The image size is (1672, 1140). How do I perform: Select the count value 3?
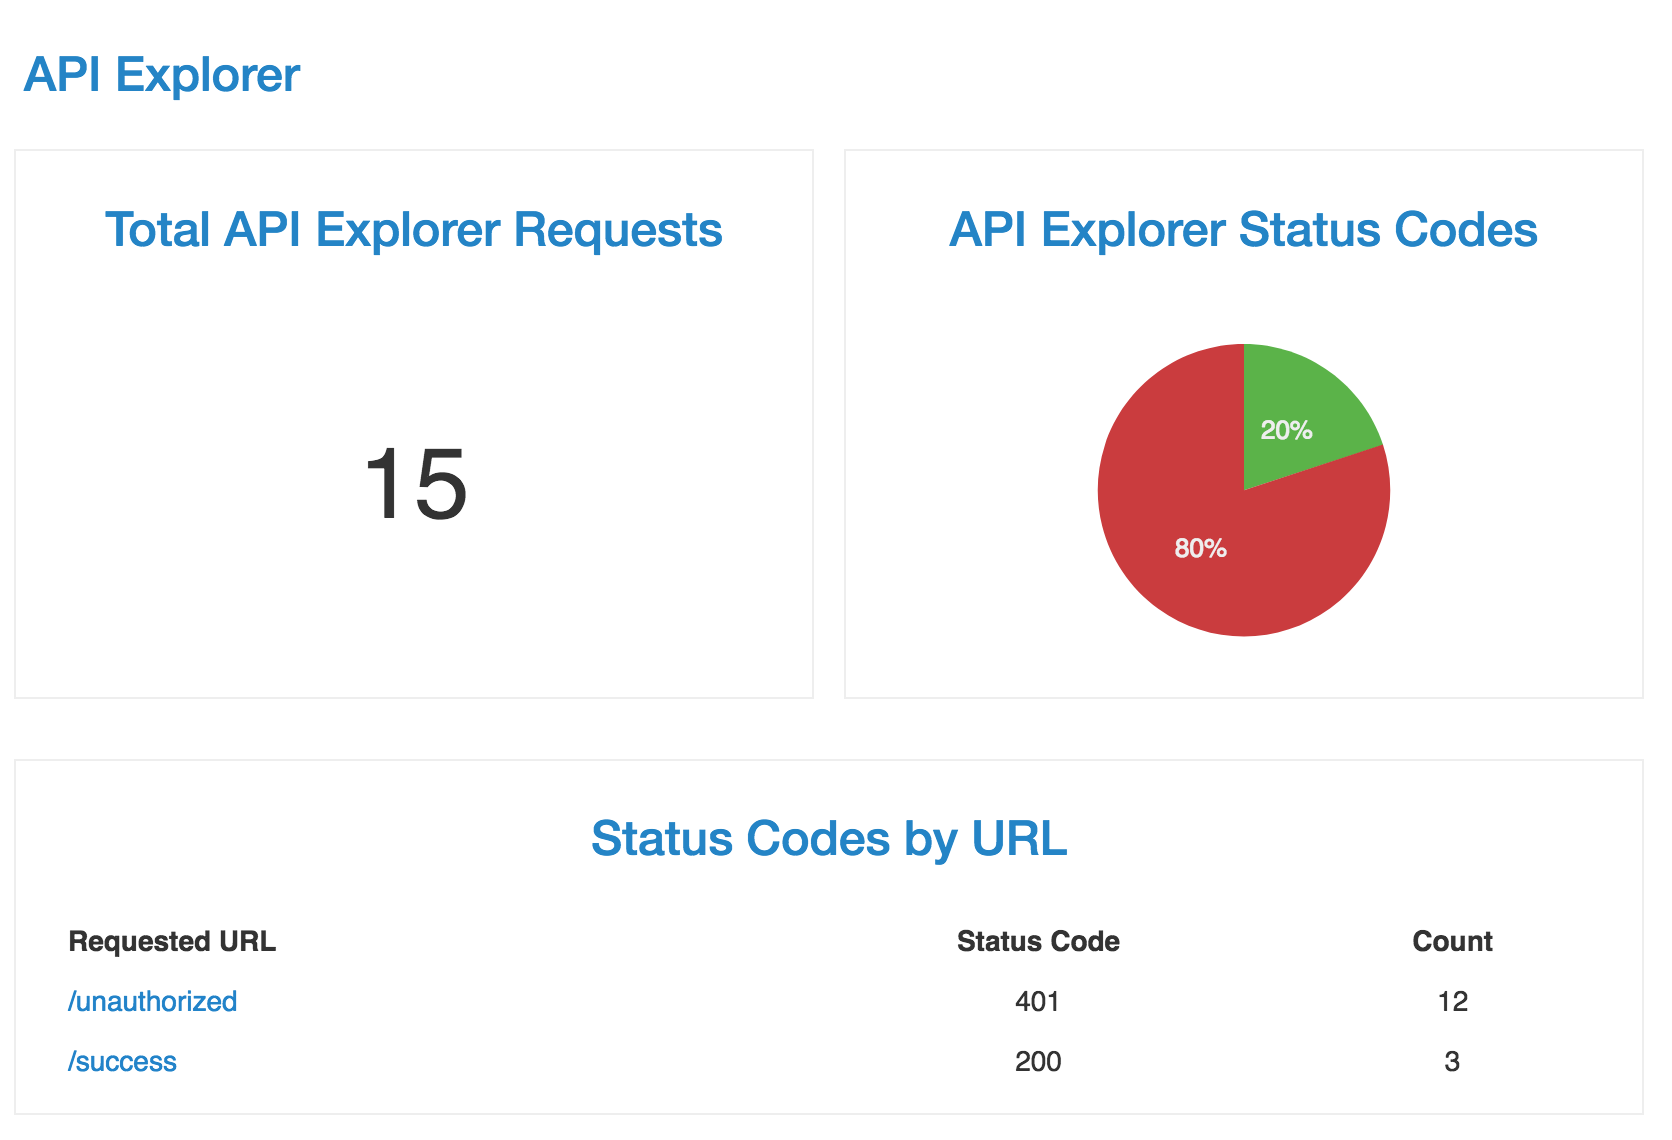(x=1452, y=1061)
